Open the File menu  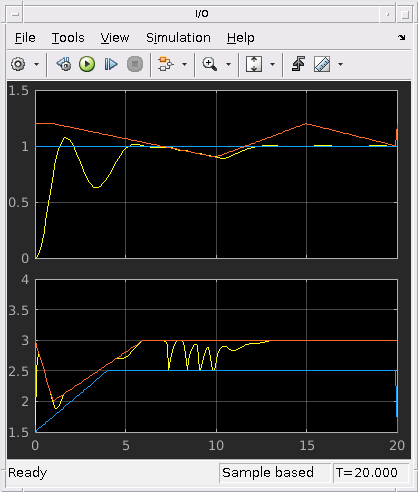coord(25,38)
